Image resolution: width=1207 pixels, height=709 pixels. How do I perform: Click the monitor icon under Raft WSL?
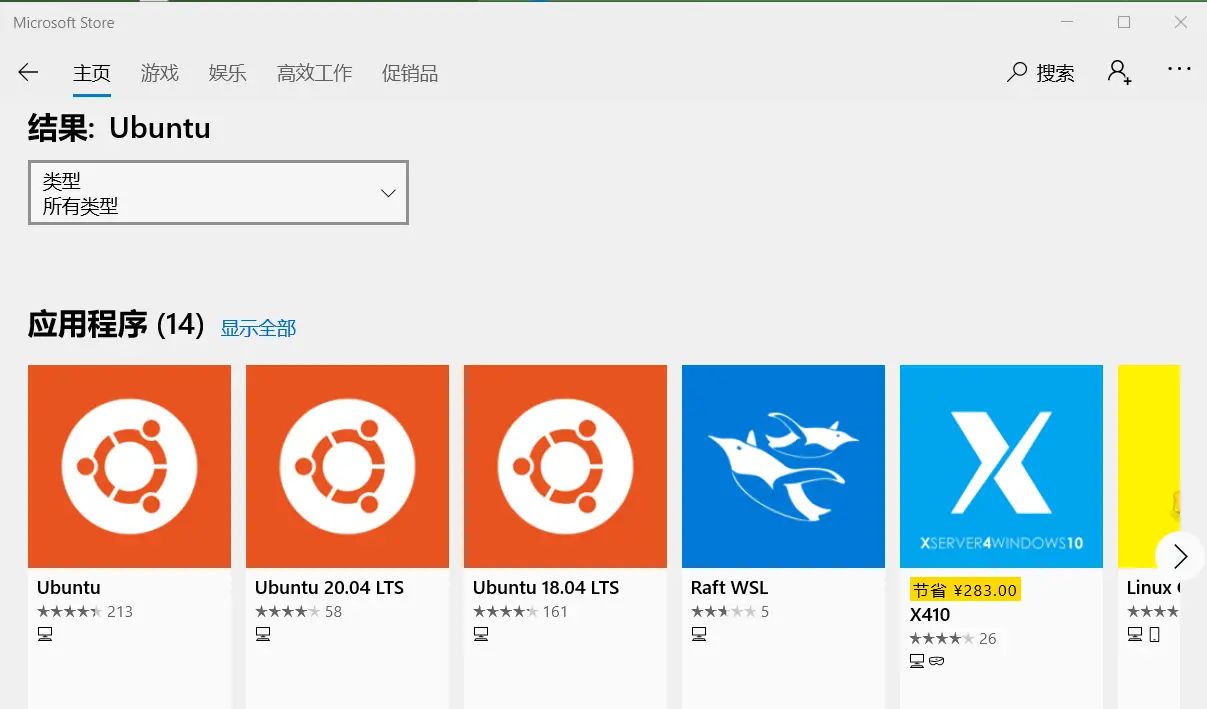pos(698,634)
